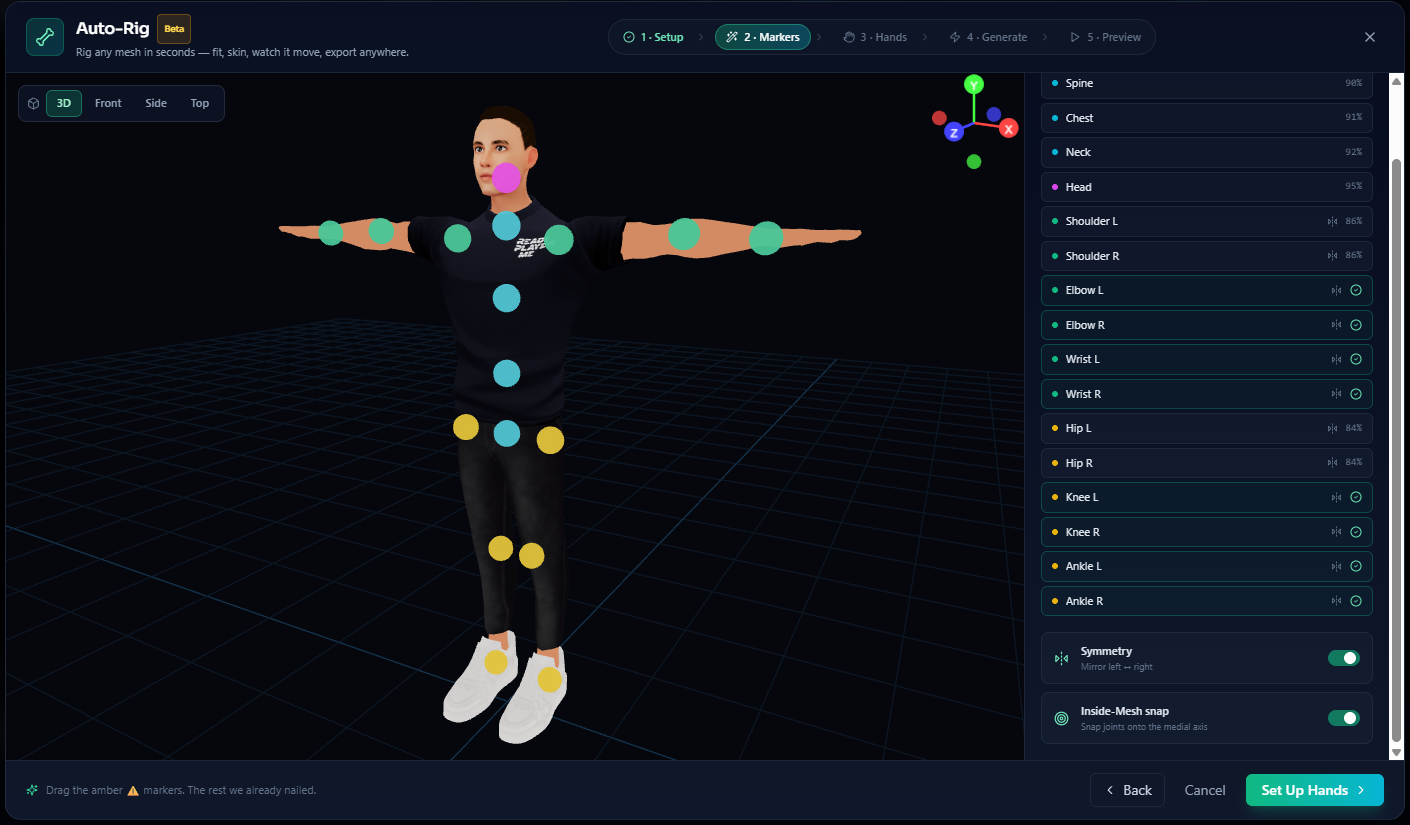The image size is (1410, 825).
Task: Click the Back button
Action: [x=1128, y=790]
